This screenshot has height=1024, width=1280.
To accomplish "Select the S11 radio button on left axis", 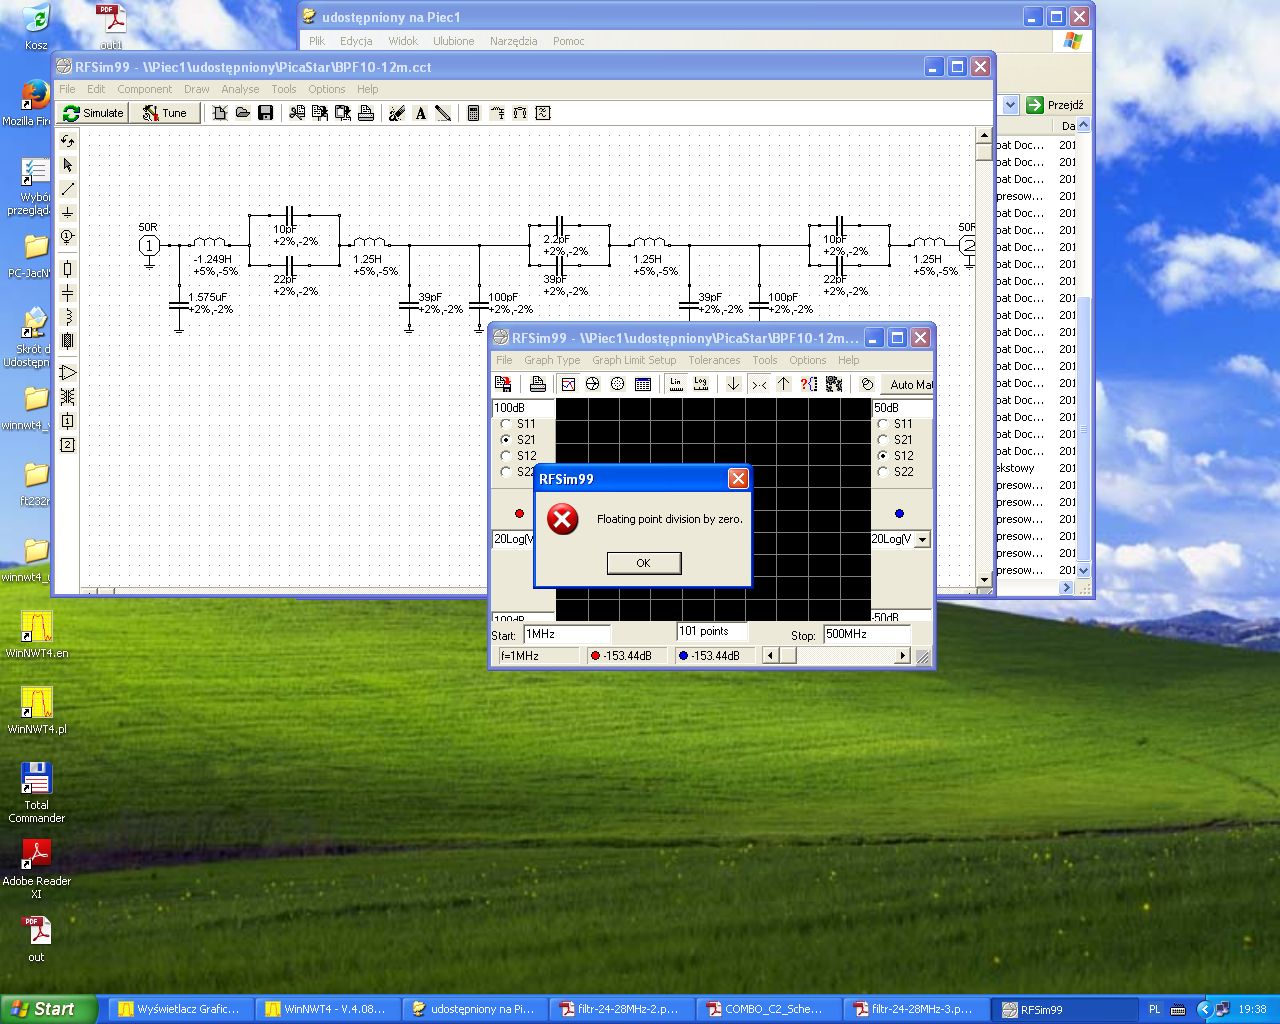I will click(506, 424).
